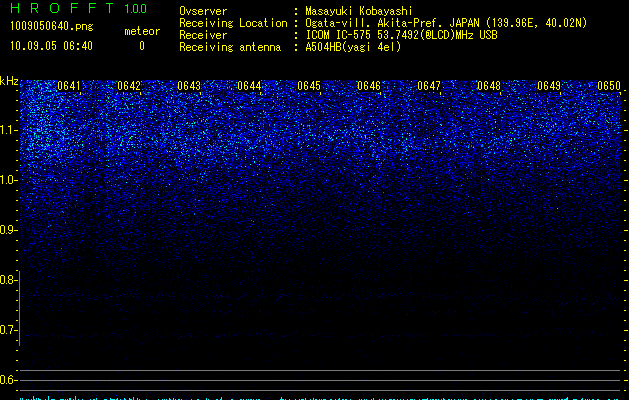
Task: Select the filename 1009050640.png
Action: [52, 26]
